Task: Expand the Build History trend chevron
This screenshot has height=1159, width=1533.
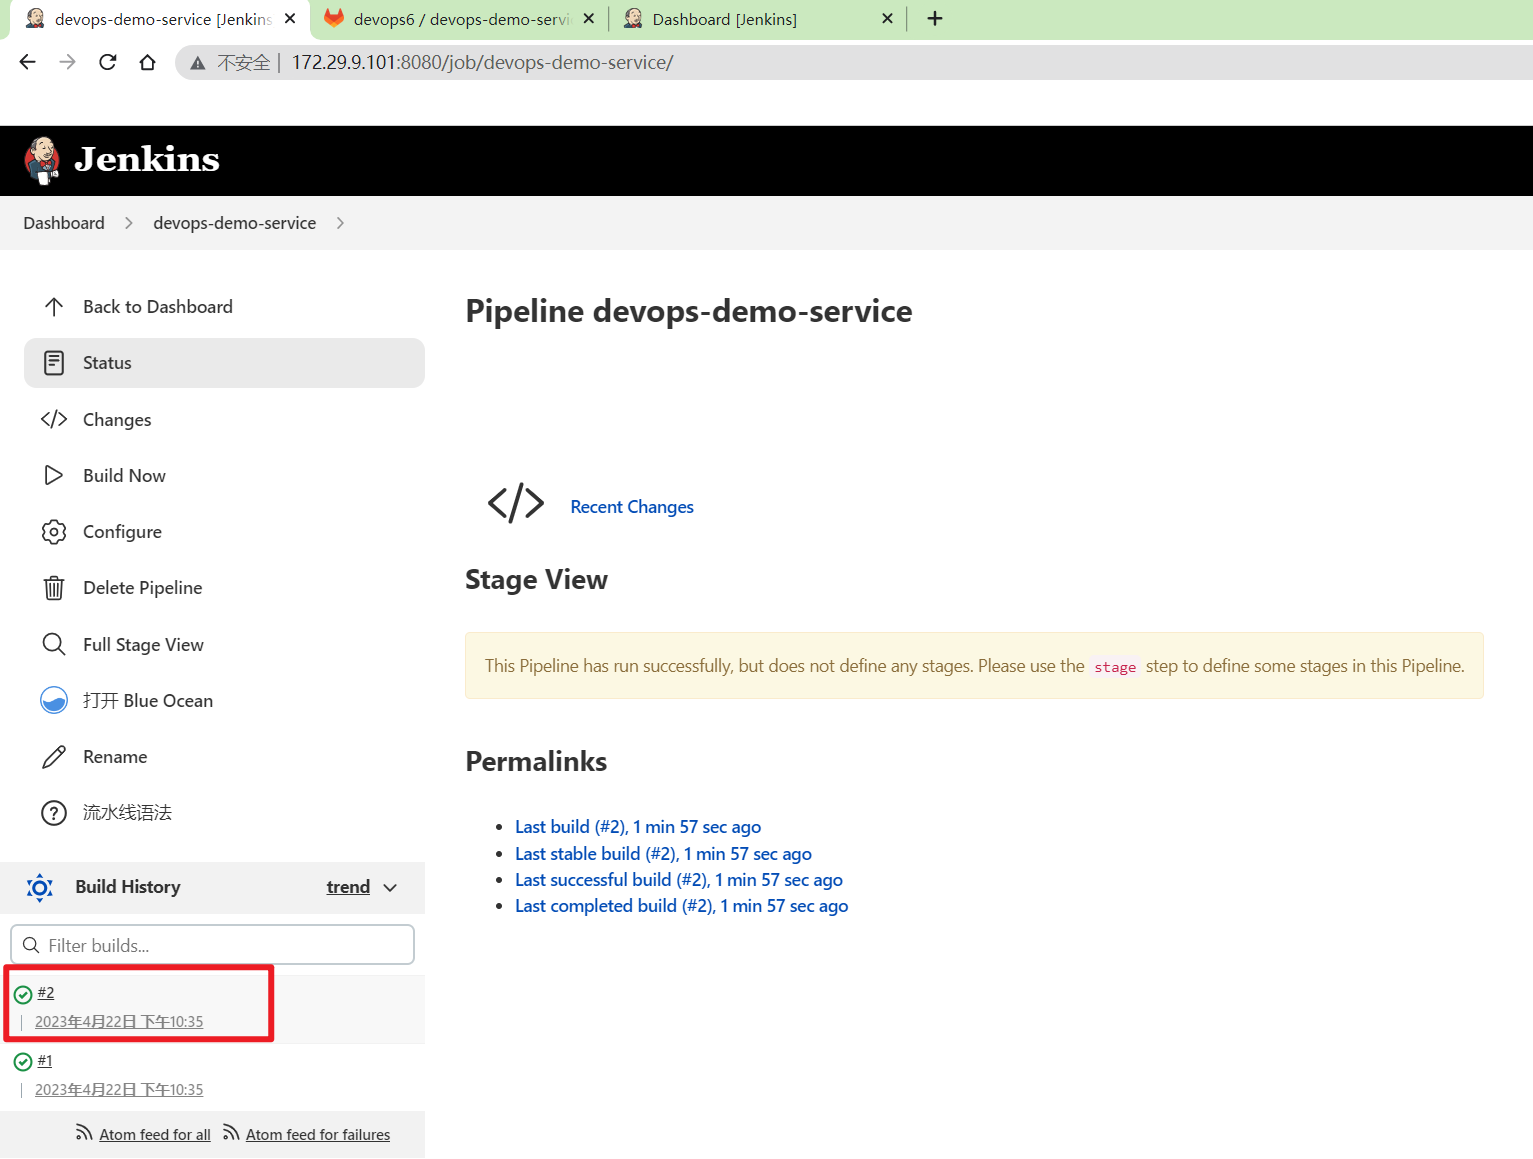Action: pyautogui.click(x=390, y=888)
